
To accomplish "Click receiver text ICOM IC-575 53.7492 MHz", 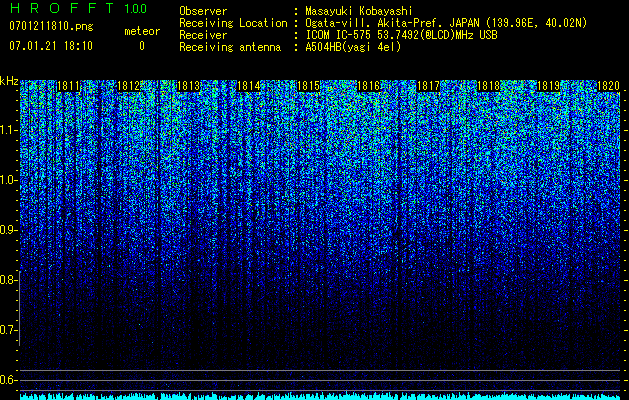I will pos(401,35).
